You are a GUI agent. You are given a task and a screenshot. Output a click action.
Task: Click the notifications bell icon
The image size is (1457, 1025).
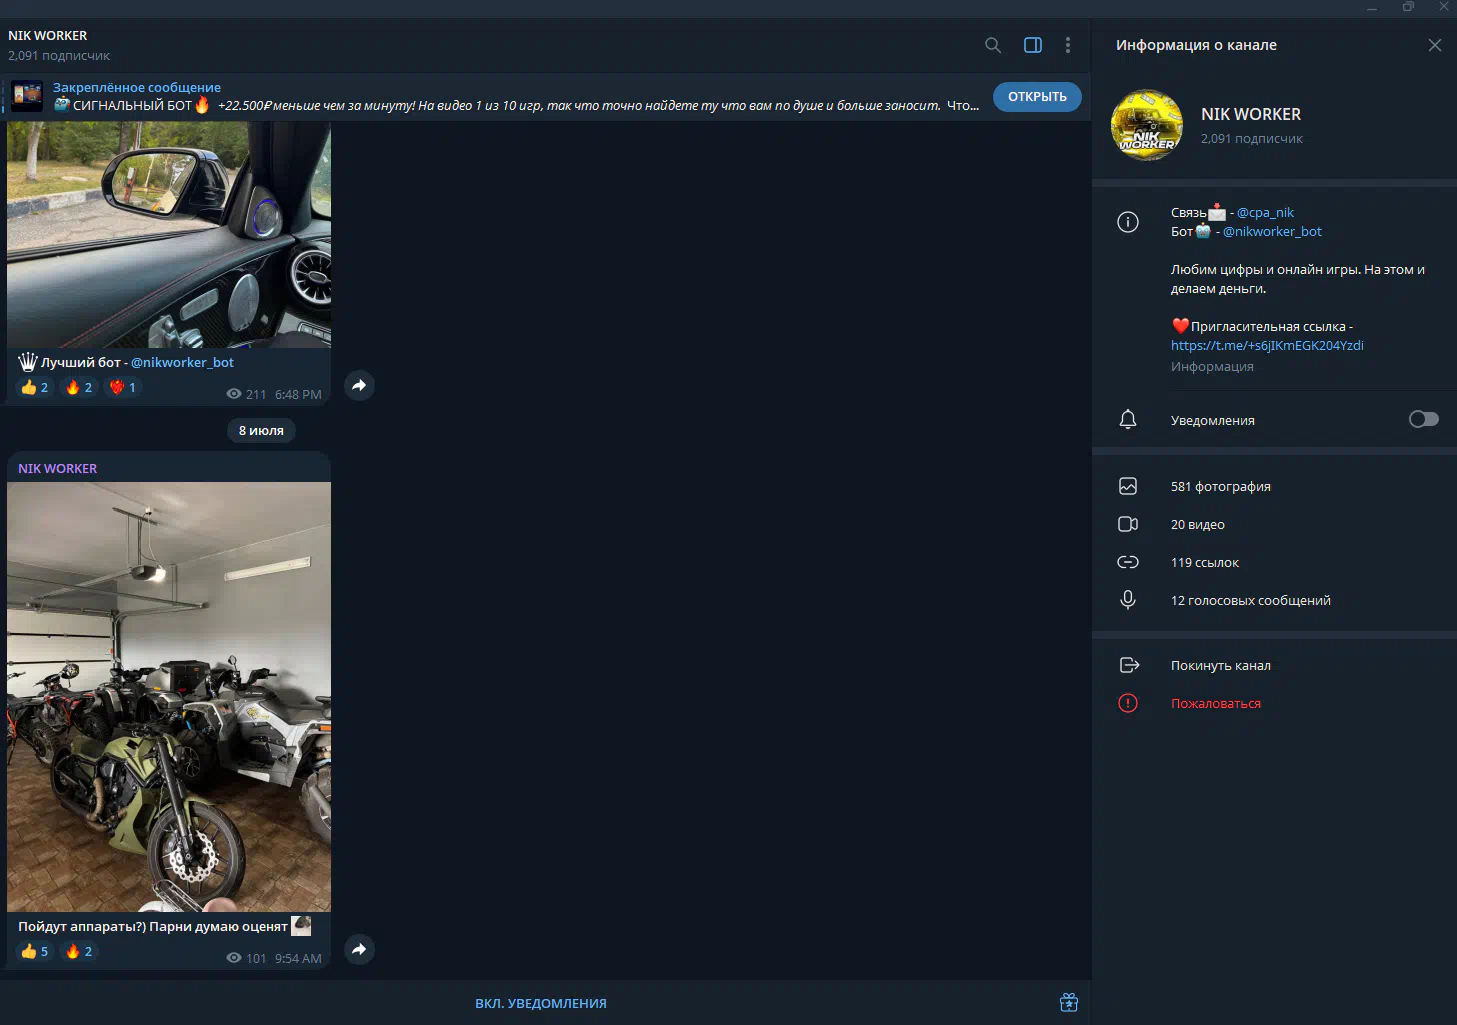1128,420
